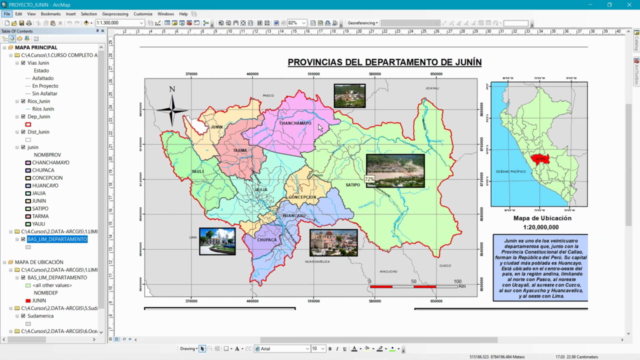This screenshot has width=640, height=360.
Task: Toggle BAS_LIM_DEPARTAMENTO checkbox under Mapa de Ubicación
Action: coord(23,278)
